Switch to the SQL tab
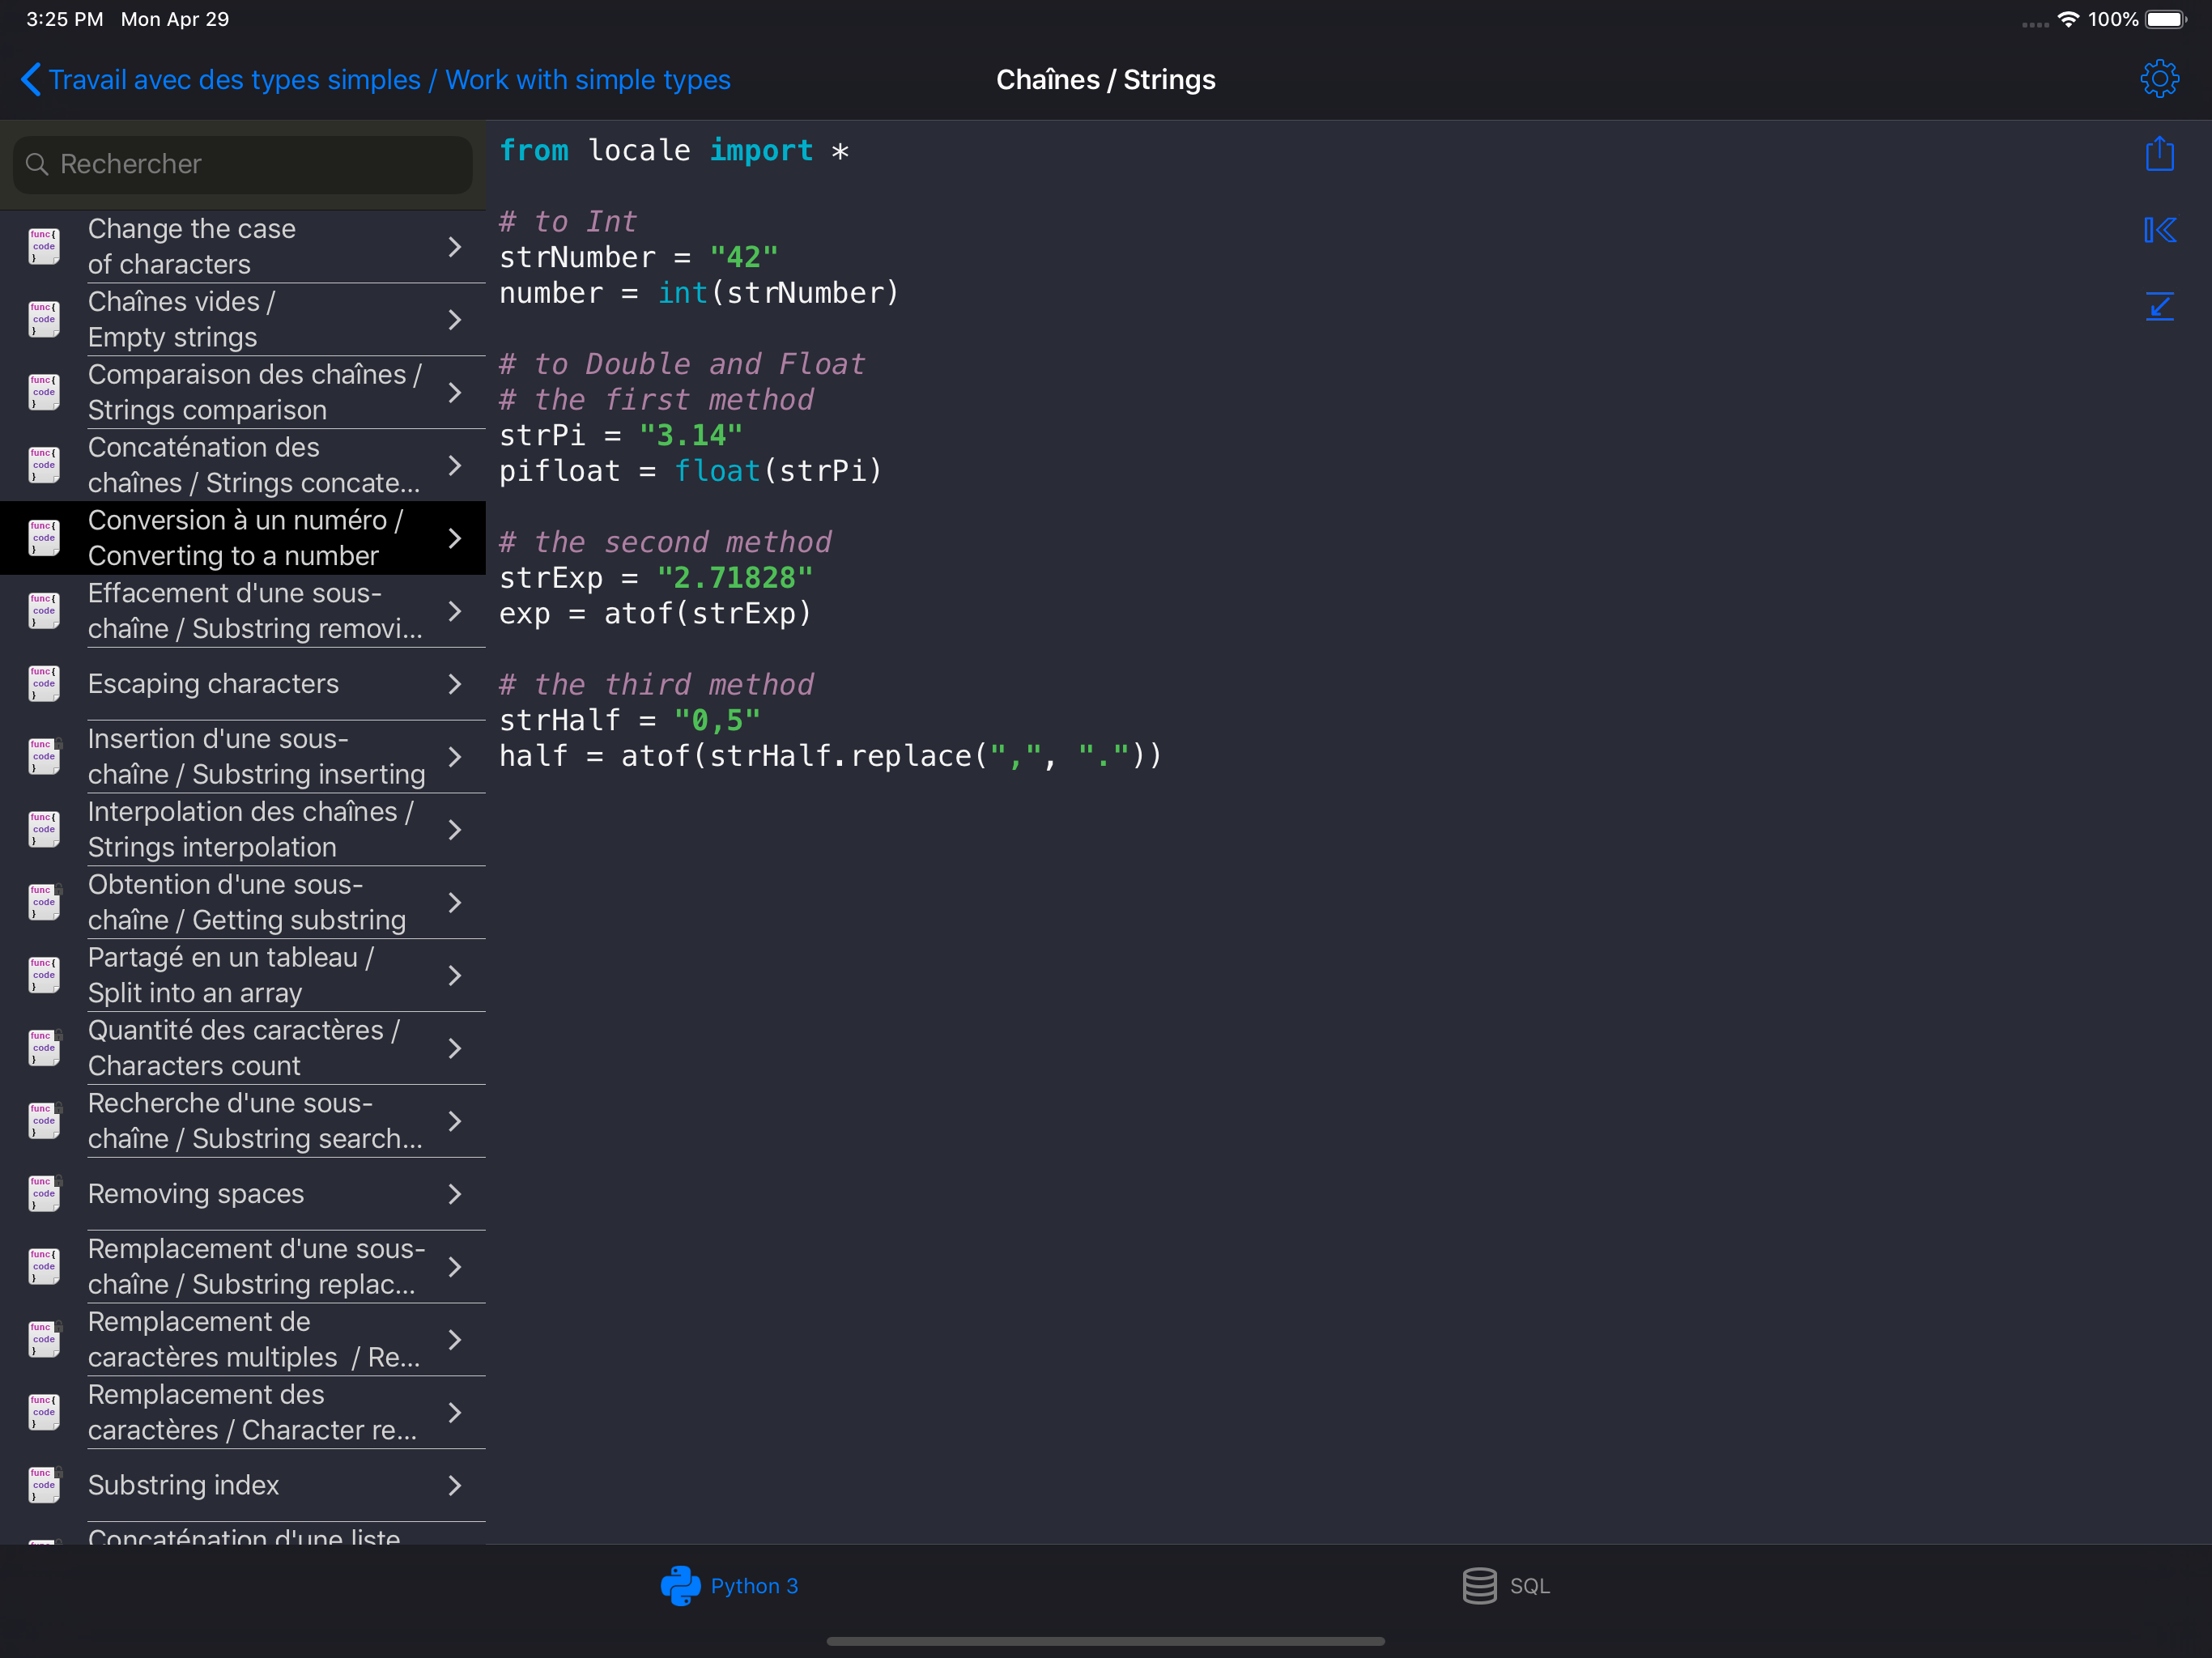Image resolution: width=2212 pixels, height=1658 pixels. click(x=1528, y=1585)
